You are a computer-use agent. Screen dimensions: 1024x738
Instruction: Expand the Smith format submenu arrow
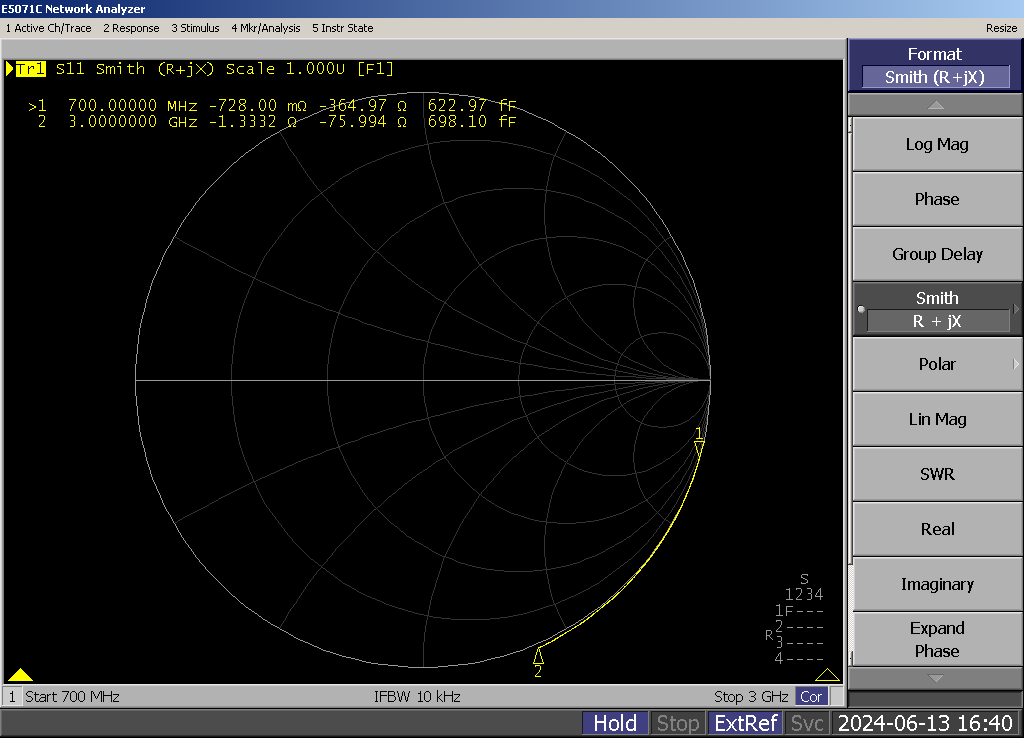1016,310
